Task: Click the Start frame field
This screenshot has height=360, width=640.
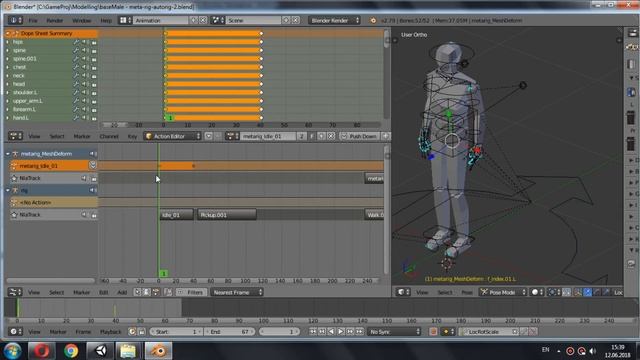Action: click(x=176, y=332)
